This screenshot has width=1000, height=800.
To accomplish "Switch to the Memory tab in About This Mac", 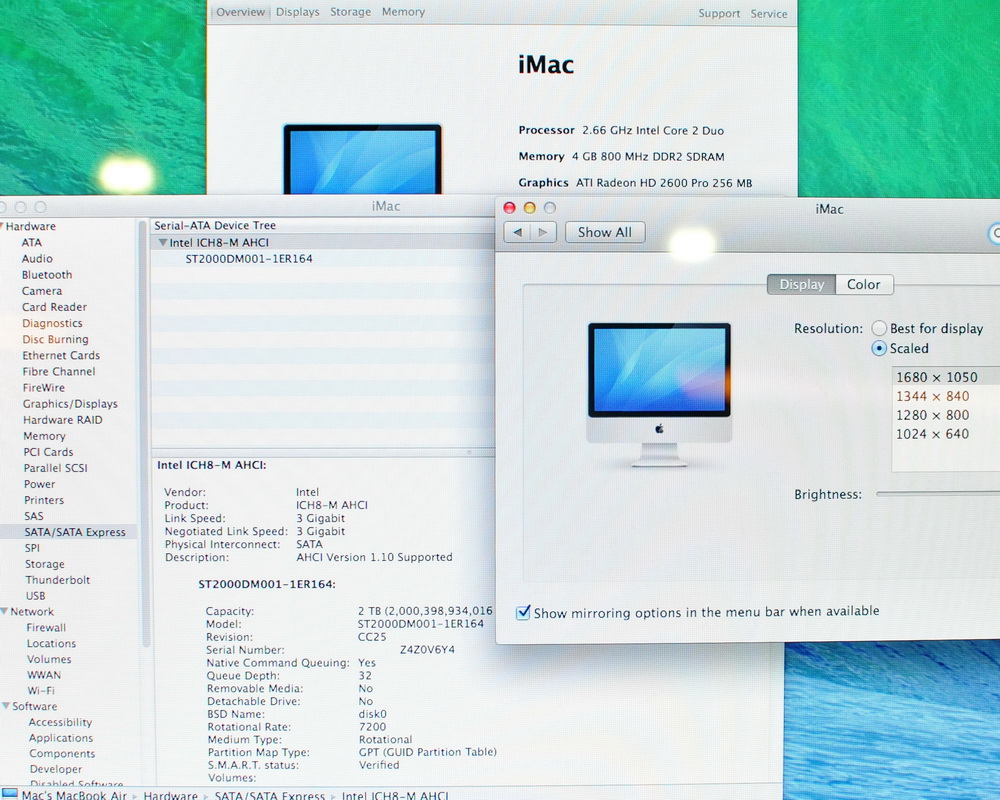I will pyautogui.click(x=403, y=11).
